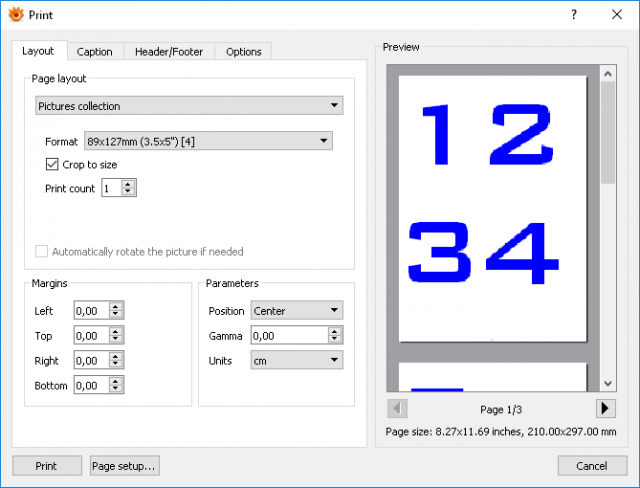This screenshot has width=640, height=488.
Task: Close the Print dialog
Action: tap(617, 15)
